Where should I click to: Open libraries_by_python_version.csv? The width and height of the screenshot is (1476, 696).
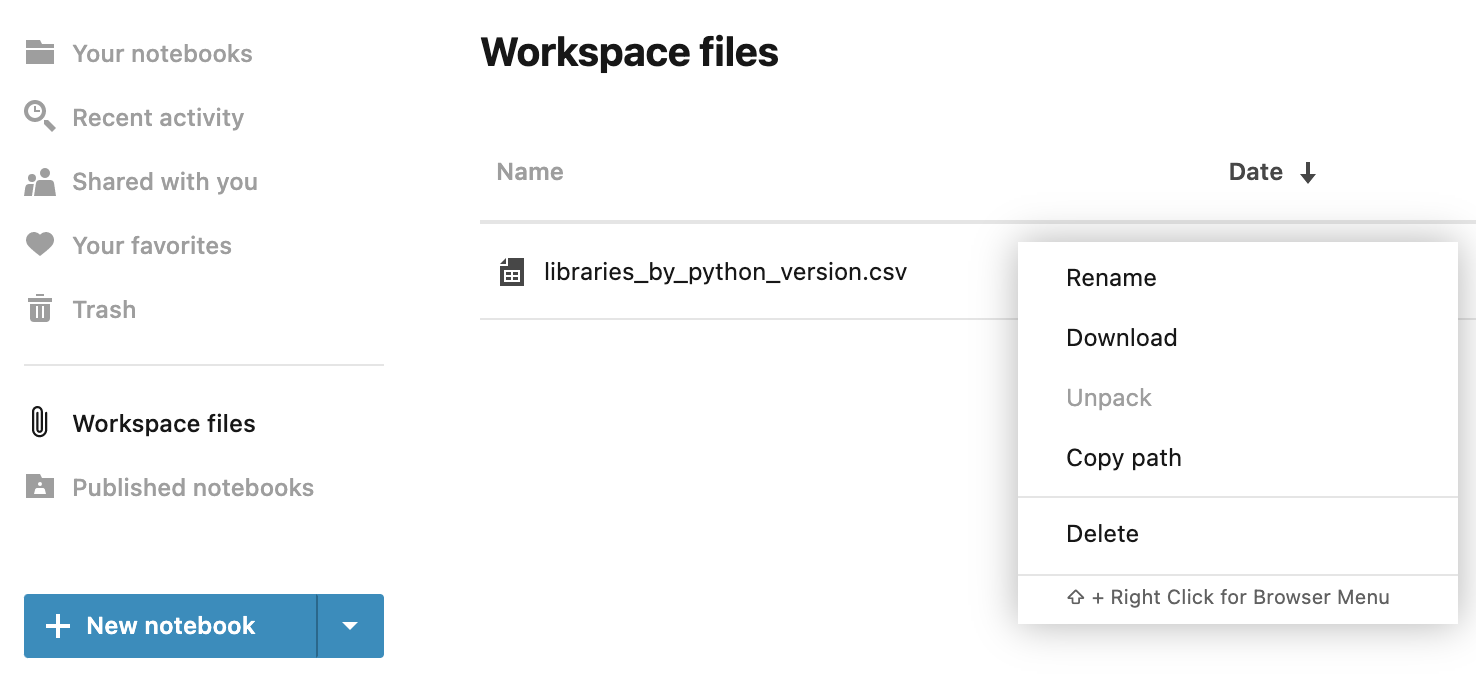point(725,271)
